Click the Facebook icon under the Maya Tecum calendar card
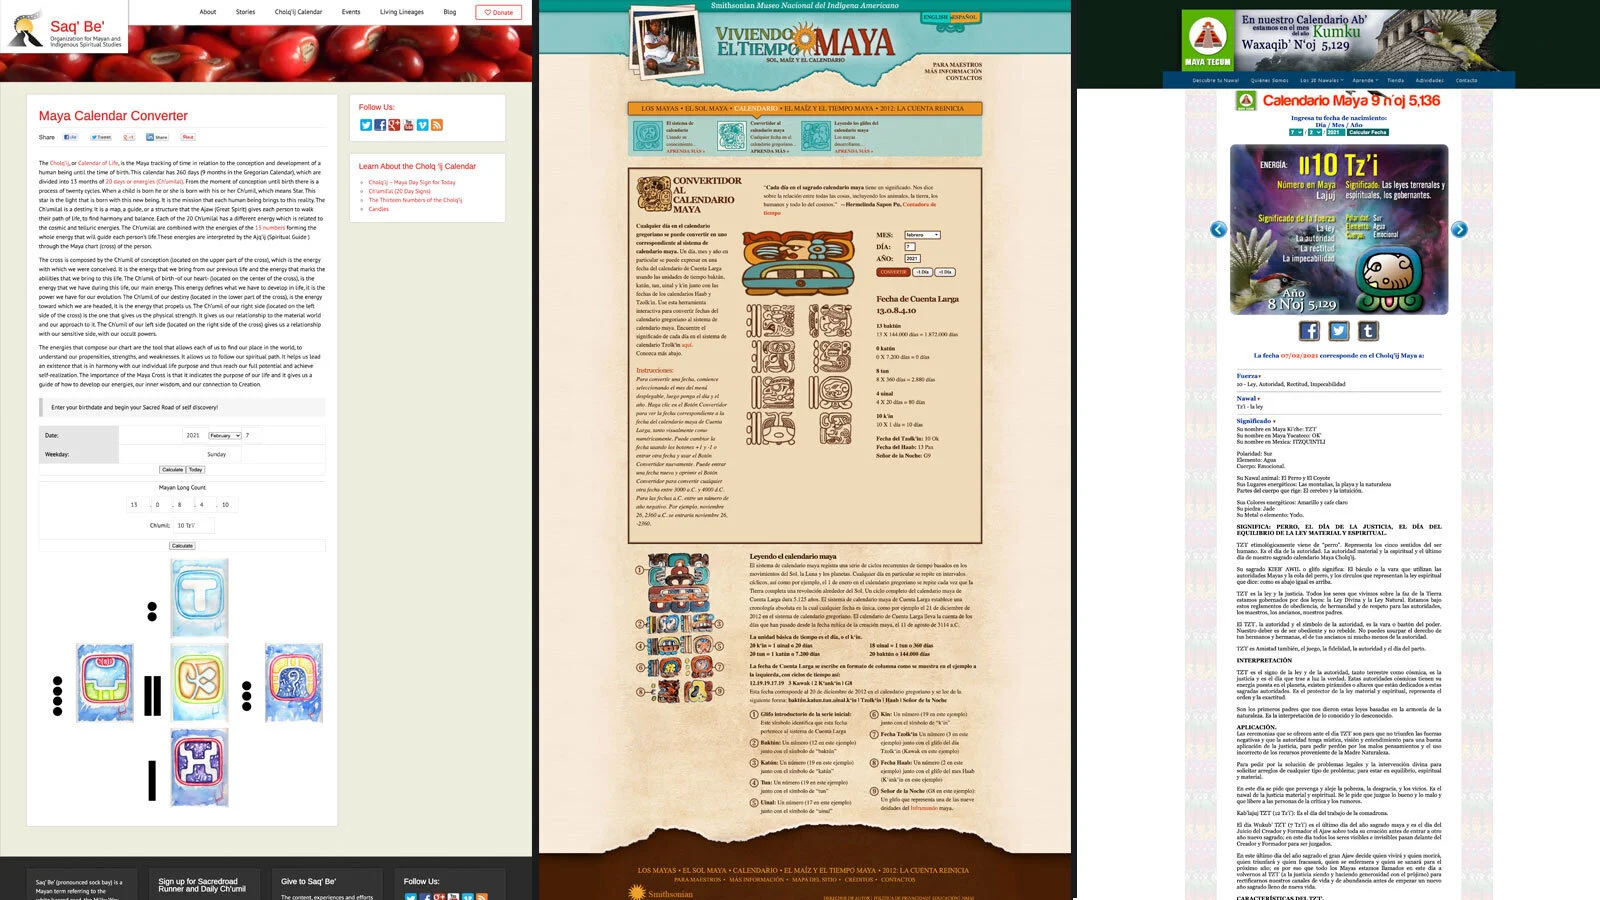The image size is (1600, 900). click(x=1310, y=331)
